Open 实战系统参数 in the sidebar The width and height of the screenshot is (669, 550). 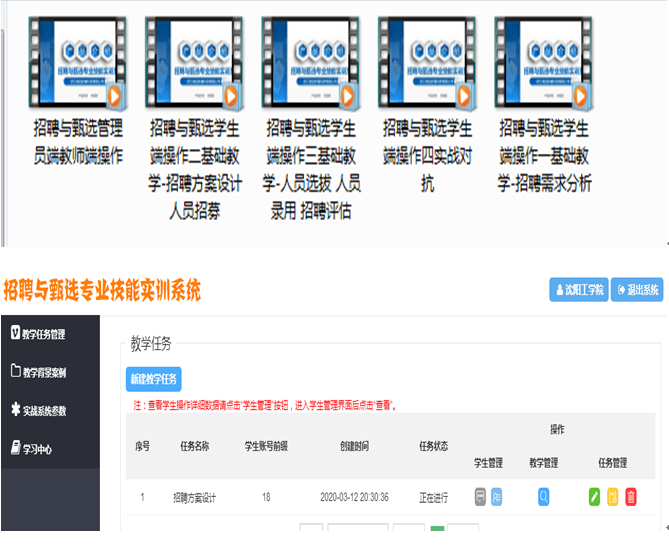44,410
